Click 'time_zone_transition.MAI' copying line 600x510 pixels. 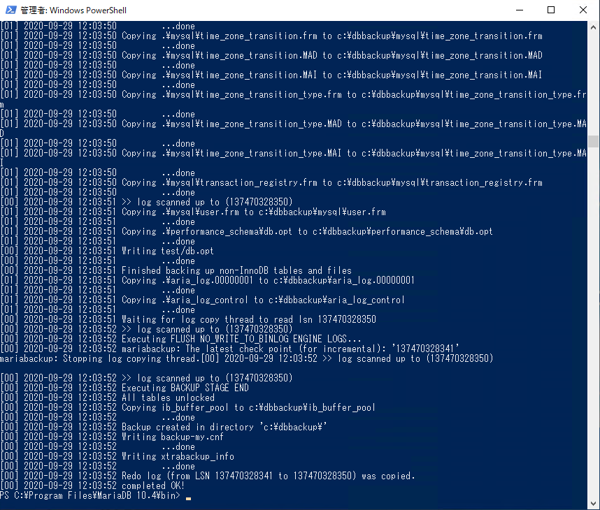[271, 75]
